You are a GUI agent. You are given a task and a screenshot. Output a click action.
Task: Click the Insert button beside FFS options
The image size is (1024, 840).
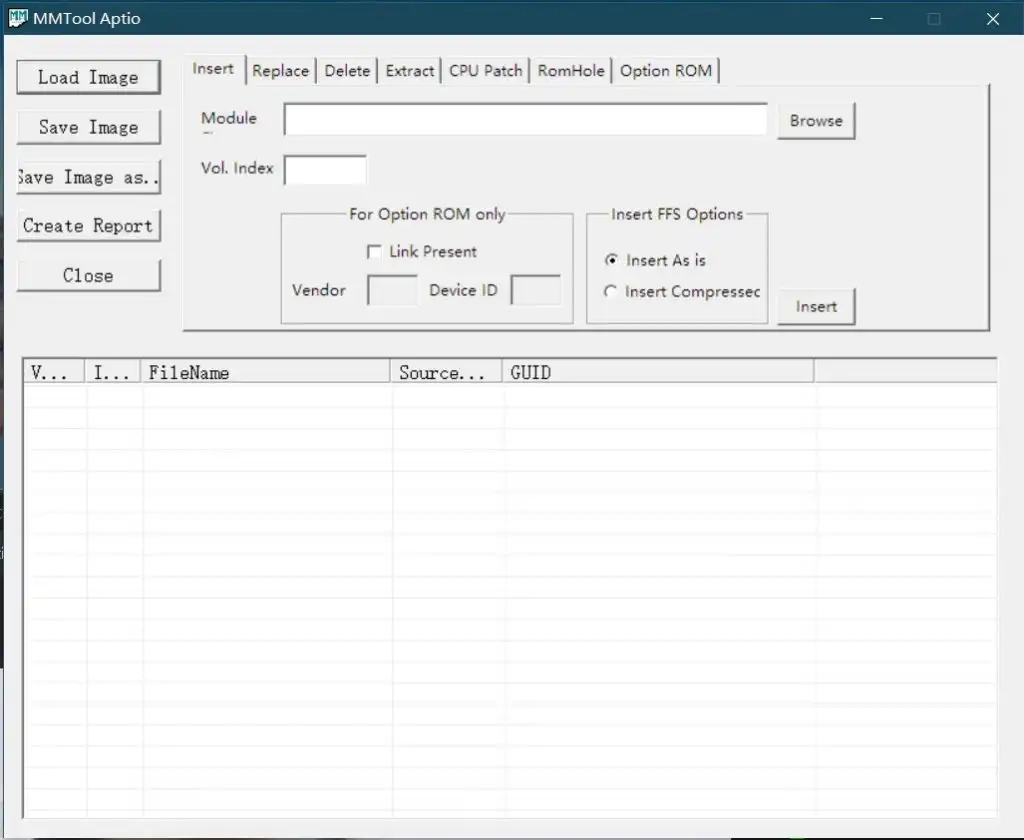click(x=816, y=307)
